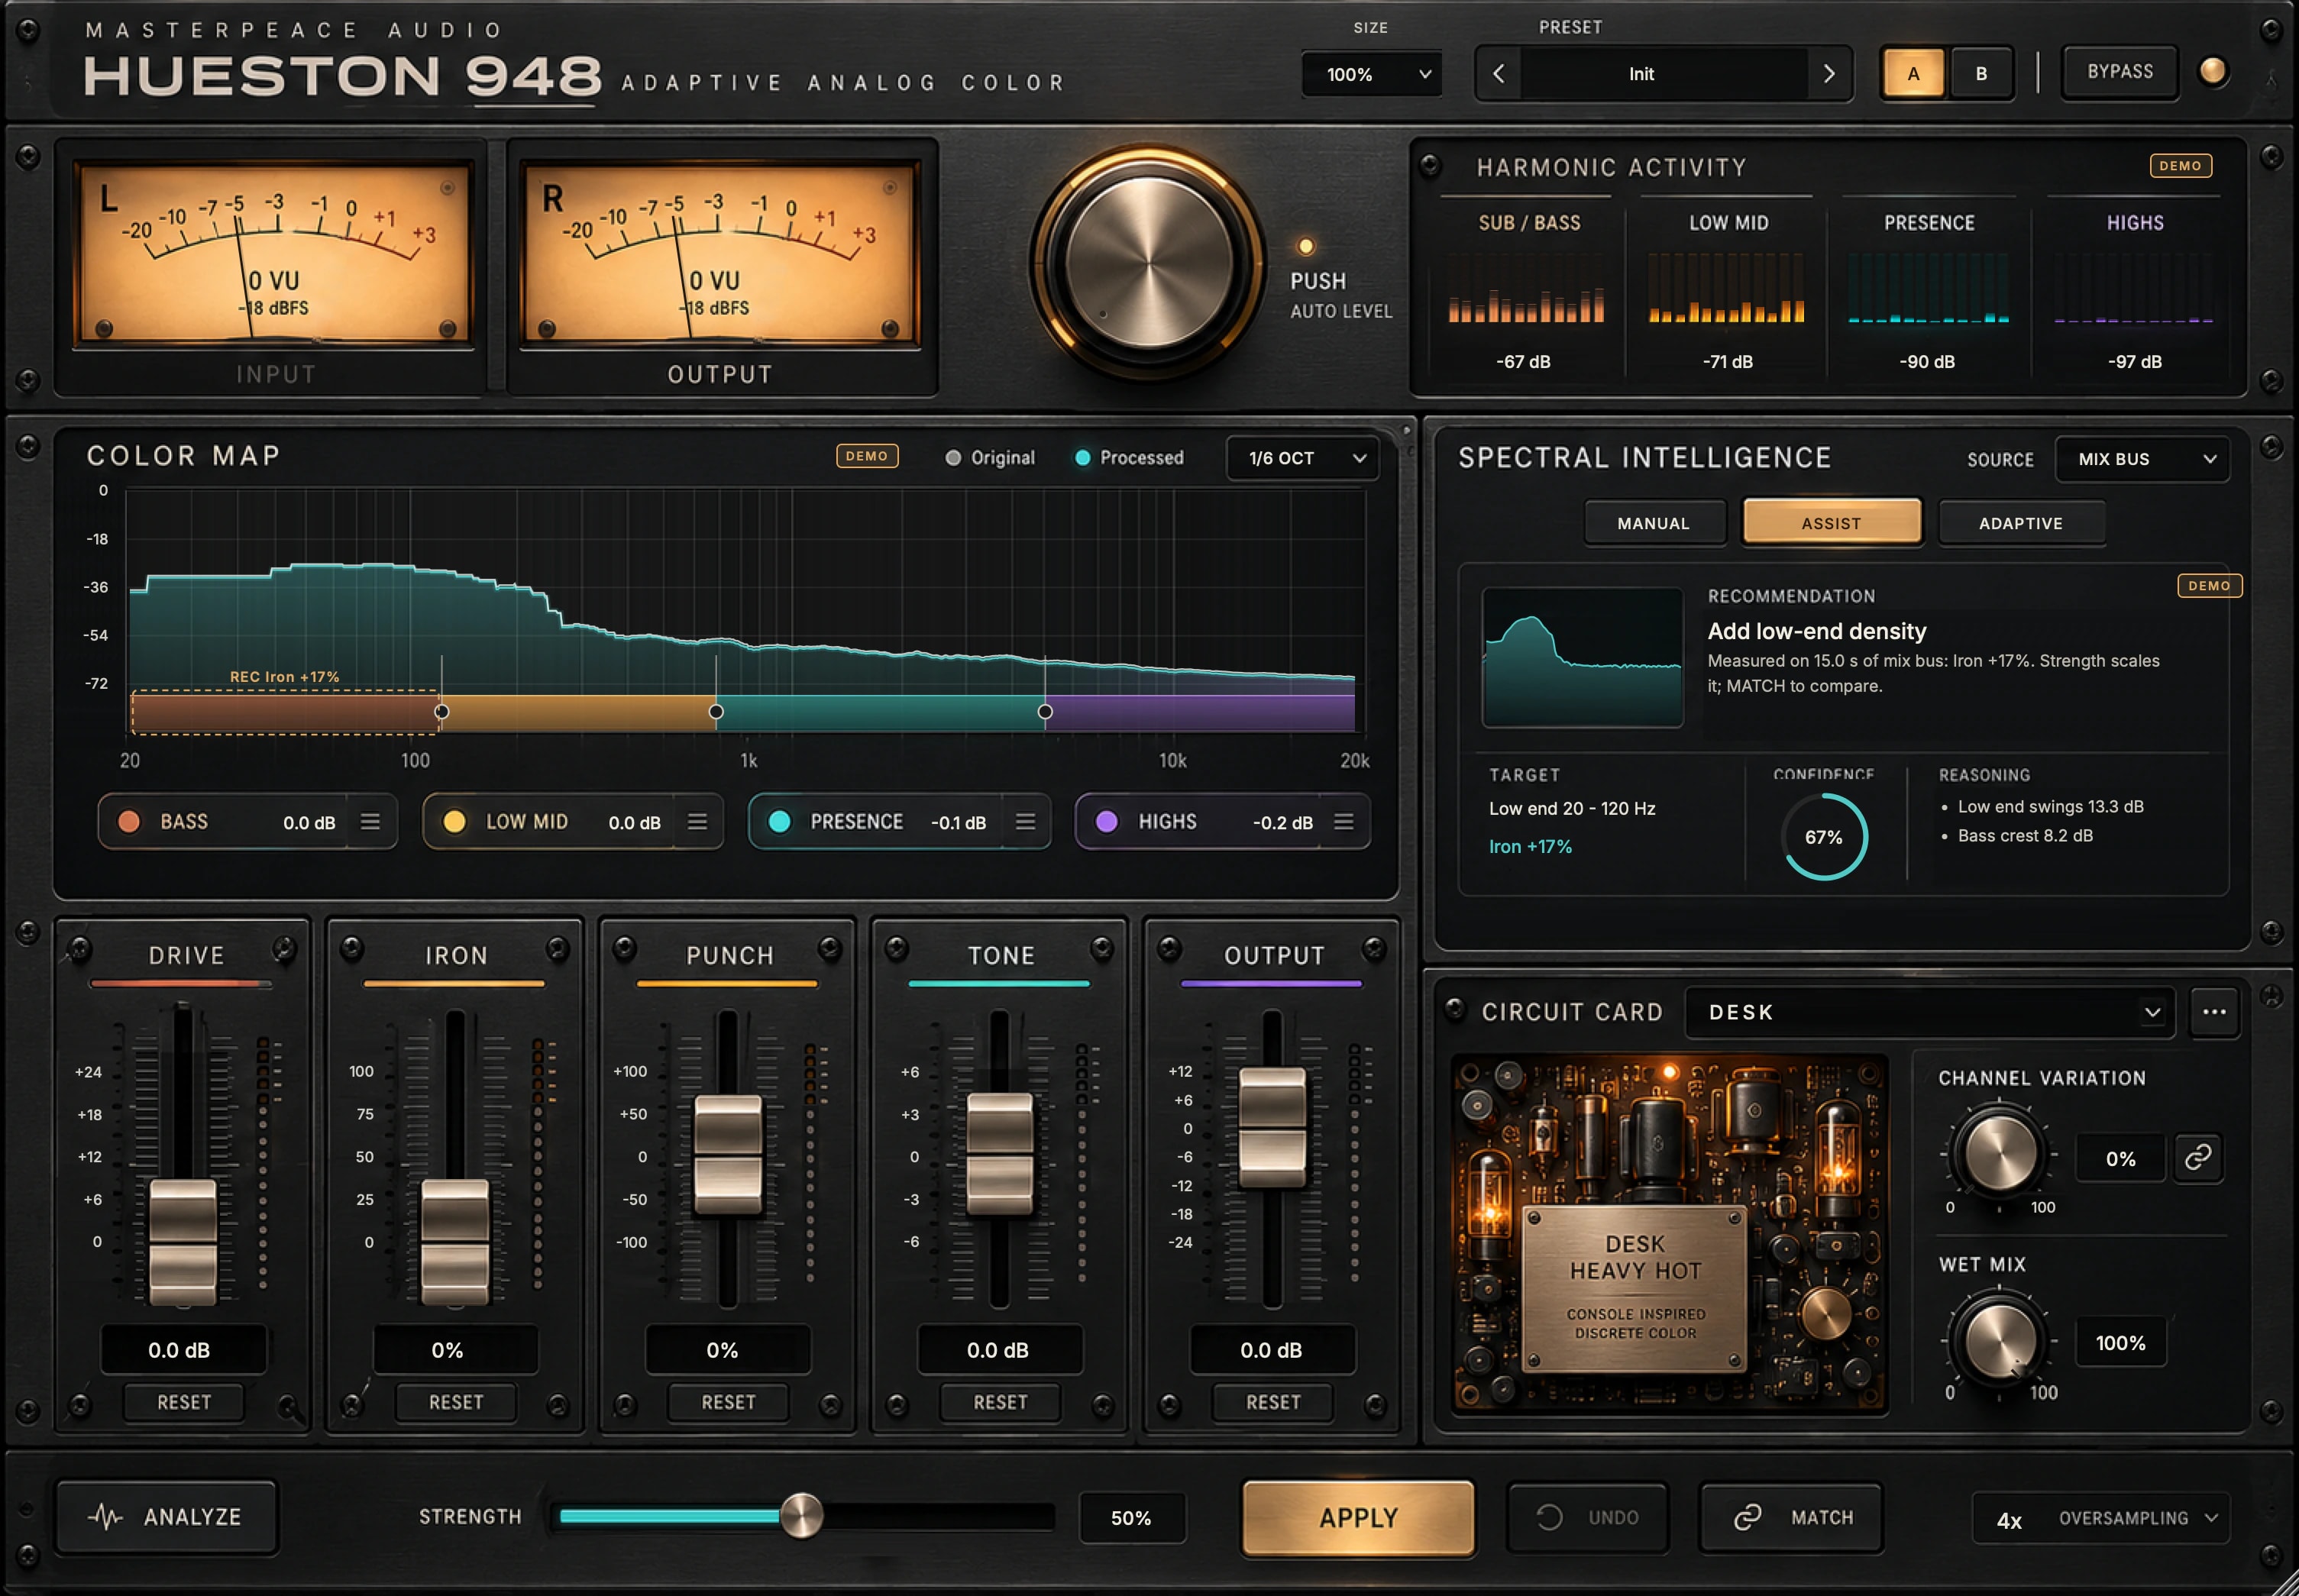Open the circuit card more options menu
Screen dimensions: 2299x1596
click(x=2214, y=1012)
